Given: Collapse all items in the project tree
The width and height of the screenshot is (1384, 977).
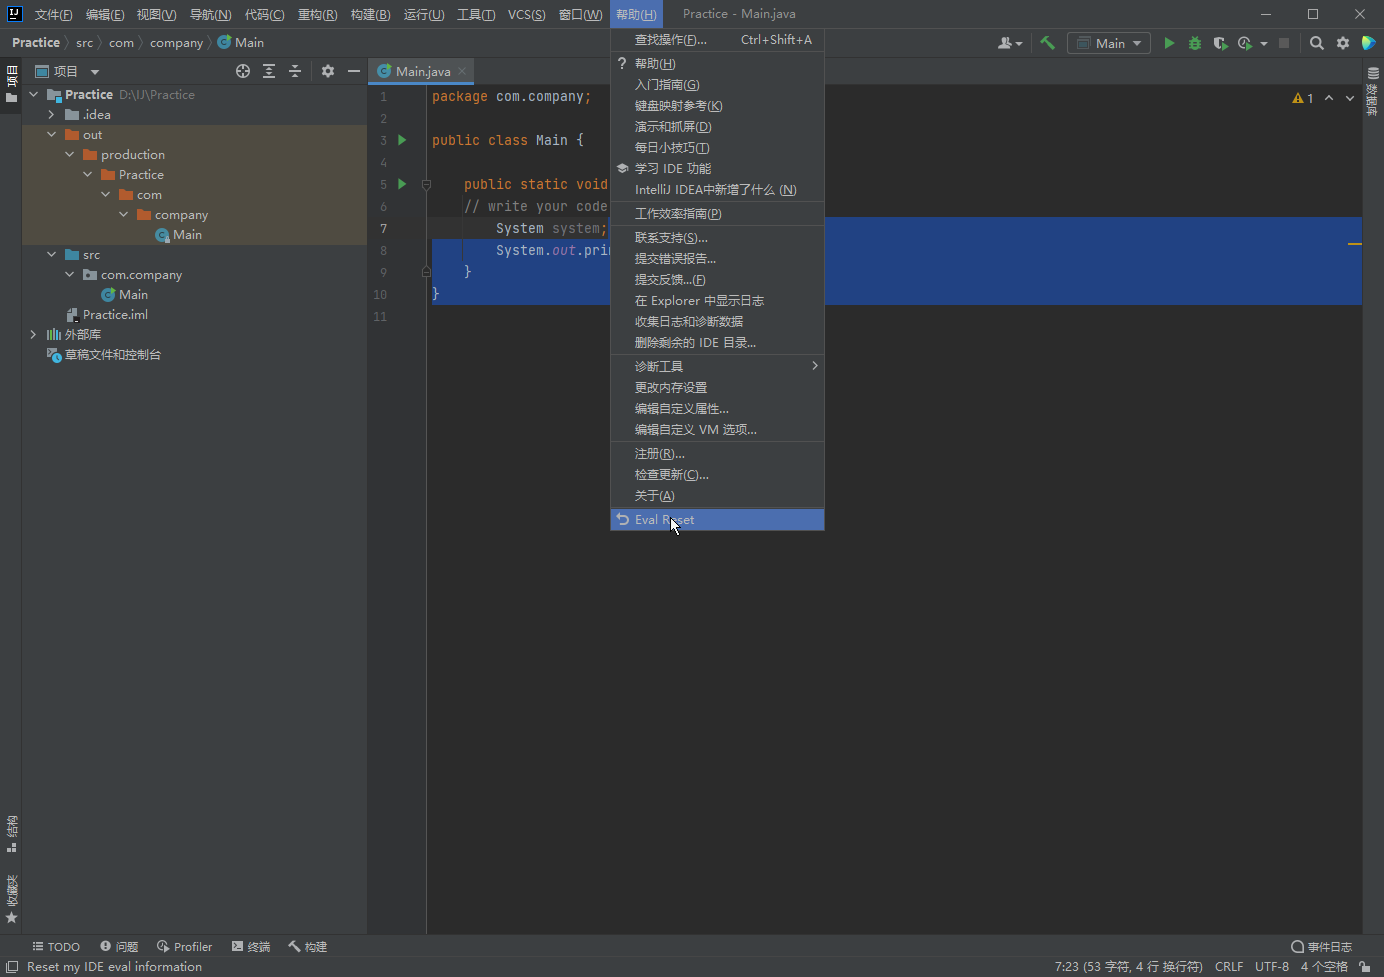Looking at the screenshot, I should tap(295, 71).
